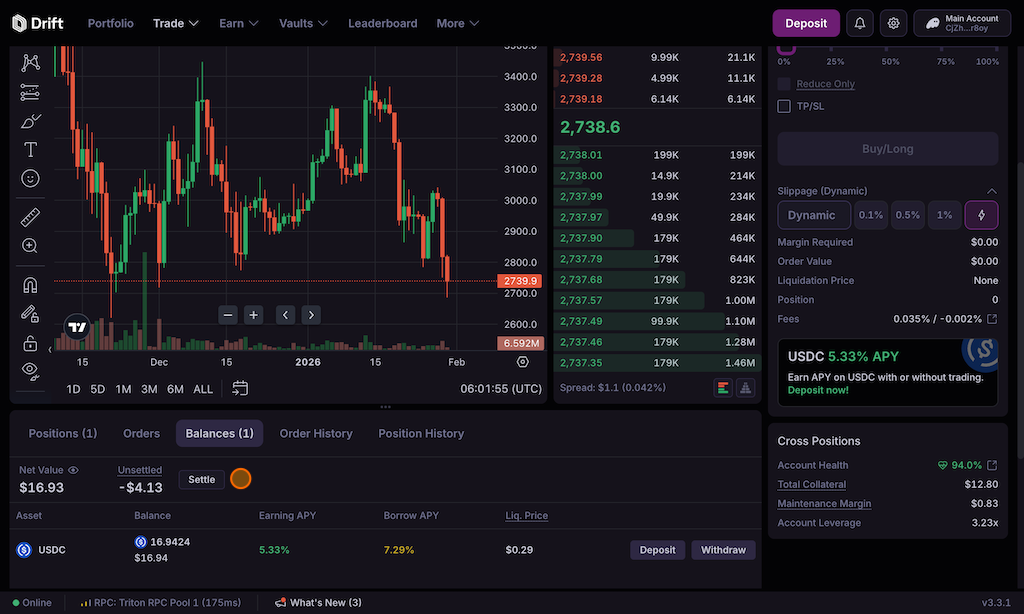1024x614 pixels.
Task: Enable the TP/SL checkbox
Action: [785, 106]
